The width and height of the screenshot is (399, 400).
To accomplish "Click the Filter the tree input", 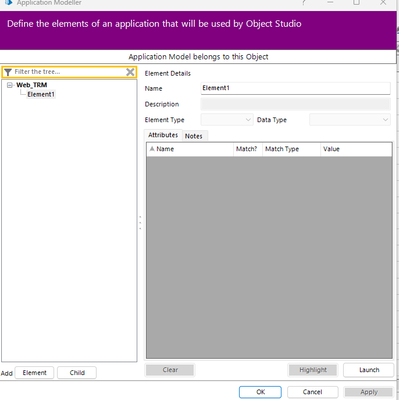I will click(69, 72).
